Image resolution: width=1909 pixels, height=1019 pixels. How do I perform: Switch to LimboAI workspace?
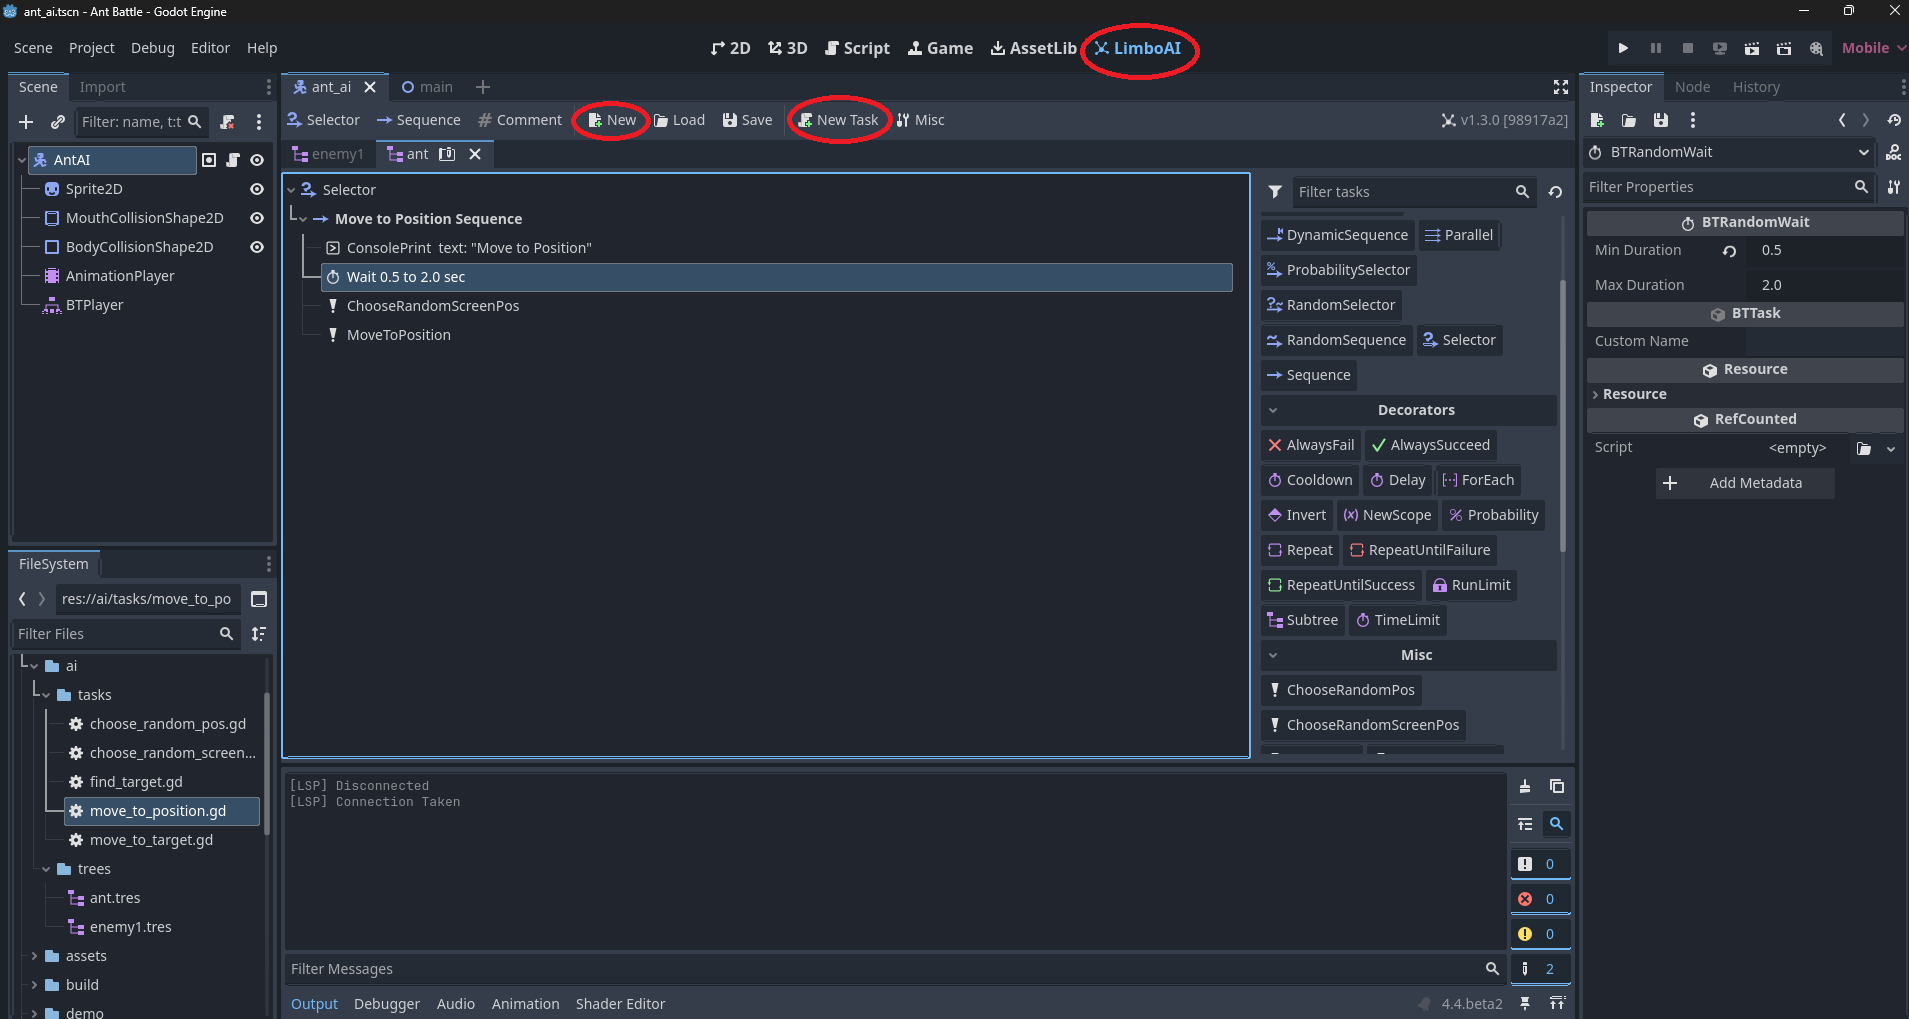pos(1138,48)
